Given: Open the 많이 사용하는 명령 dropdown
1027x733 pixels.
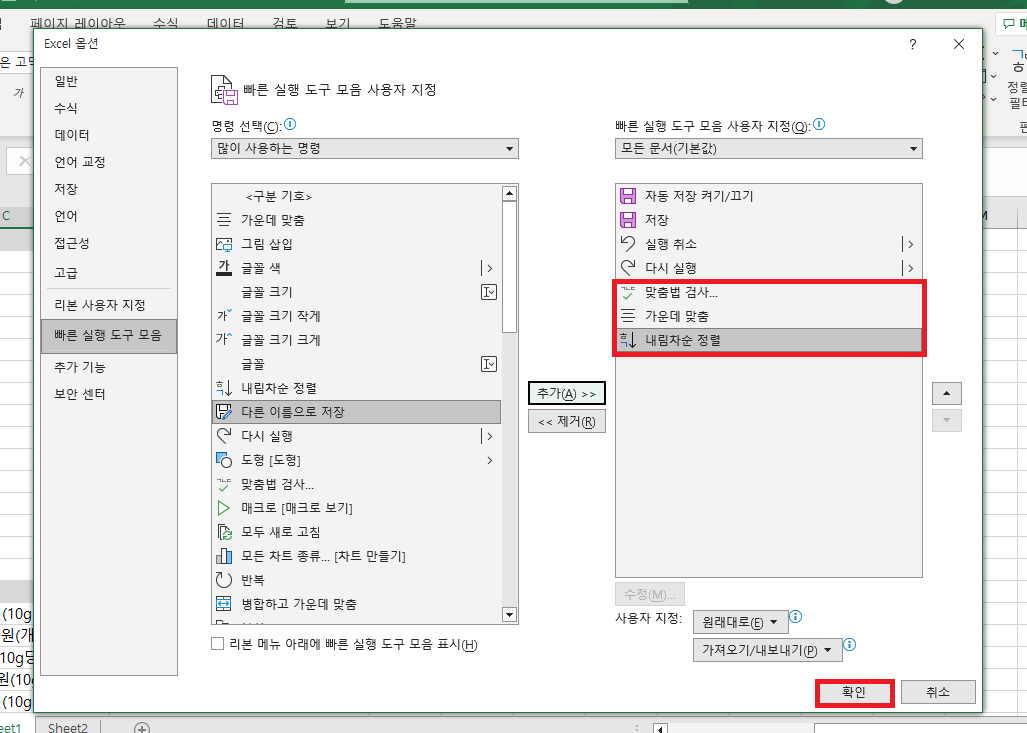Looking at the screenshot, I should [365, 149].
